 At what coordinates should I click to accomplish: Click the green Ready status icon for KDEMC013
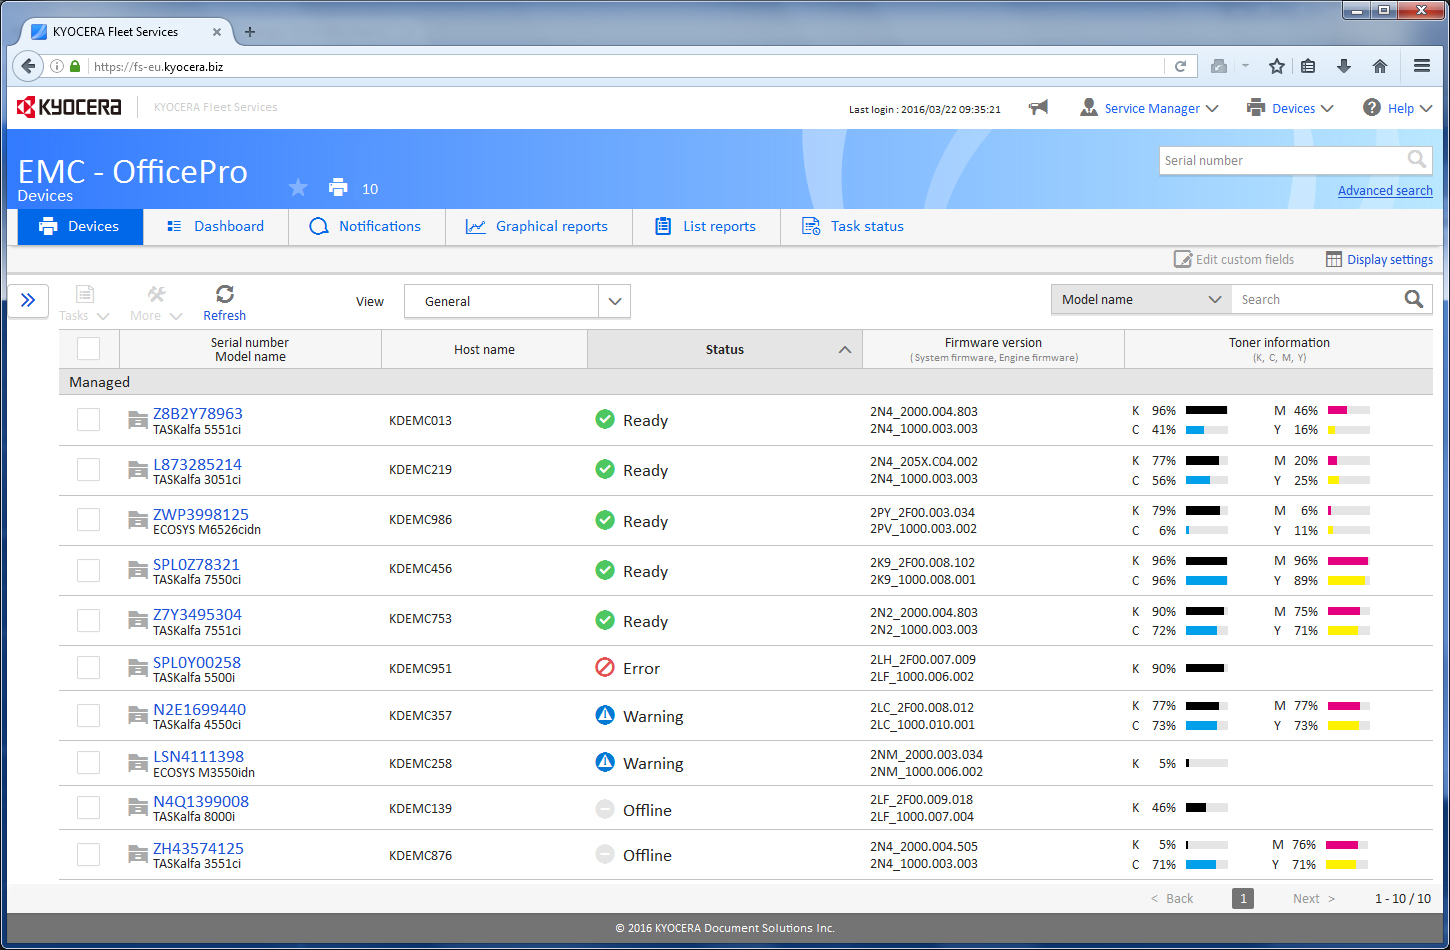[x=605, y=420]
